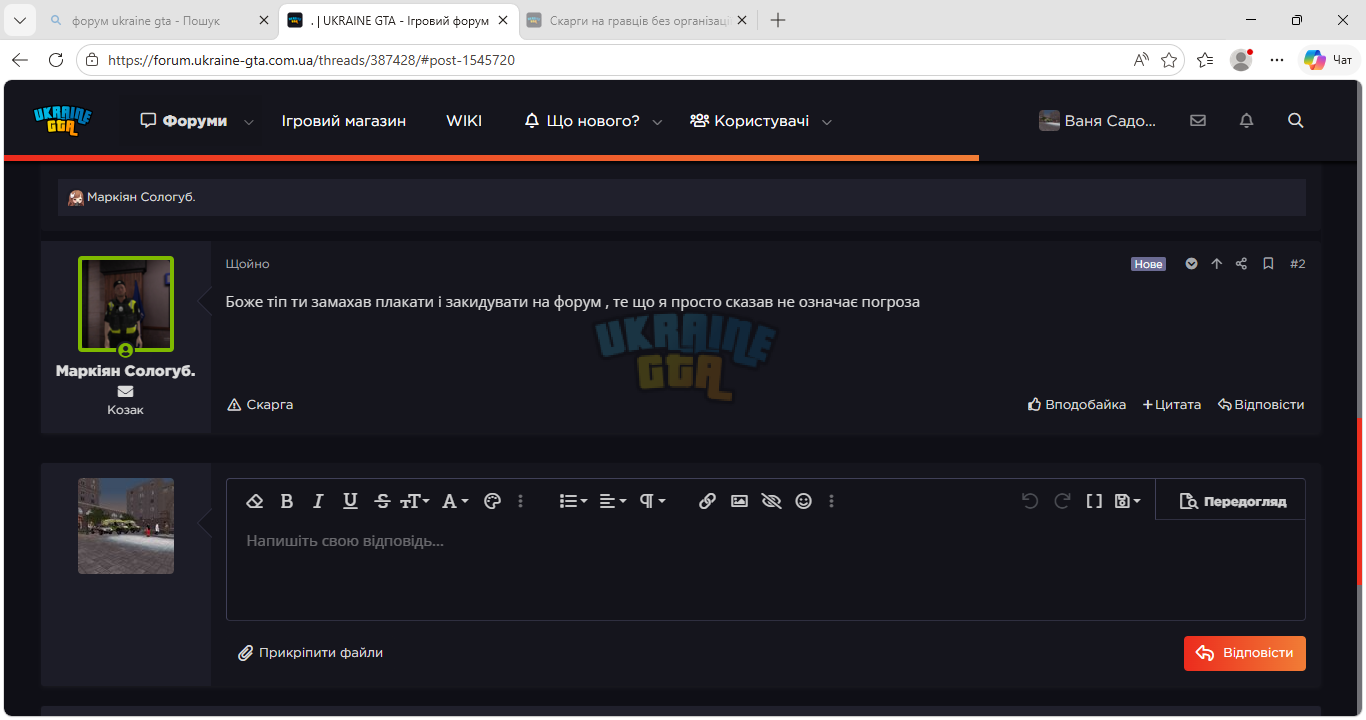Toggle underline formatting in editor
Viewport: 1366px width, 720px height.
pyautogui.click(x=350, y=501)
